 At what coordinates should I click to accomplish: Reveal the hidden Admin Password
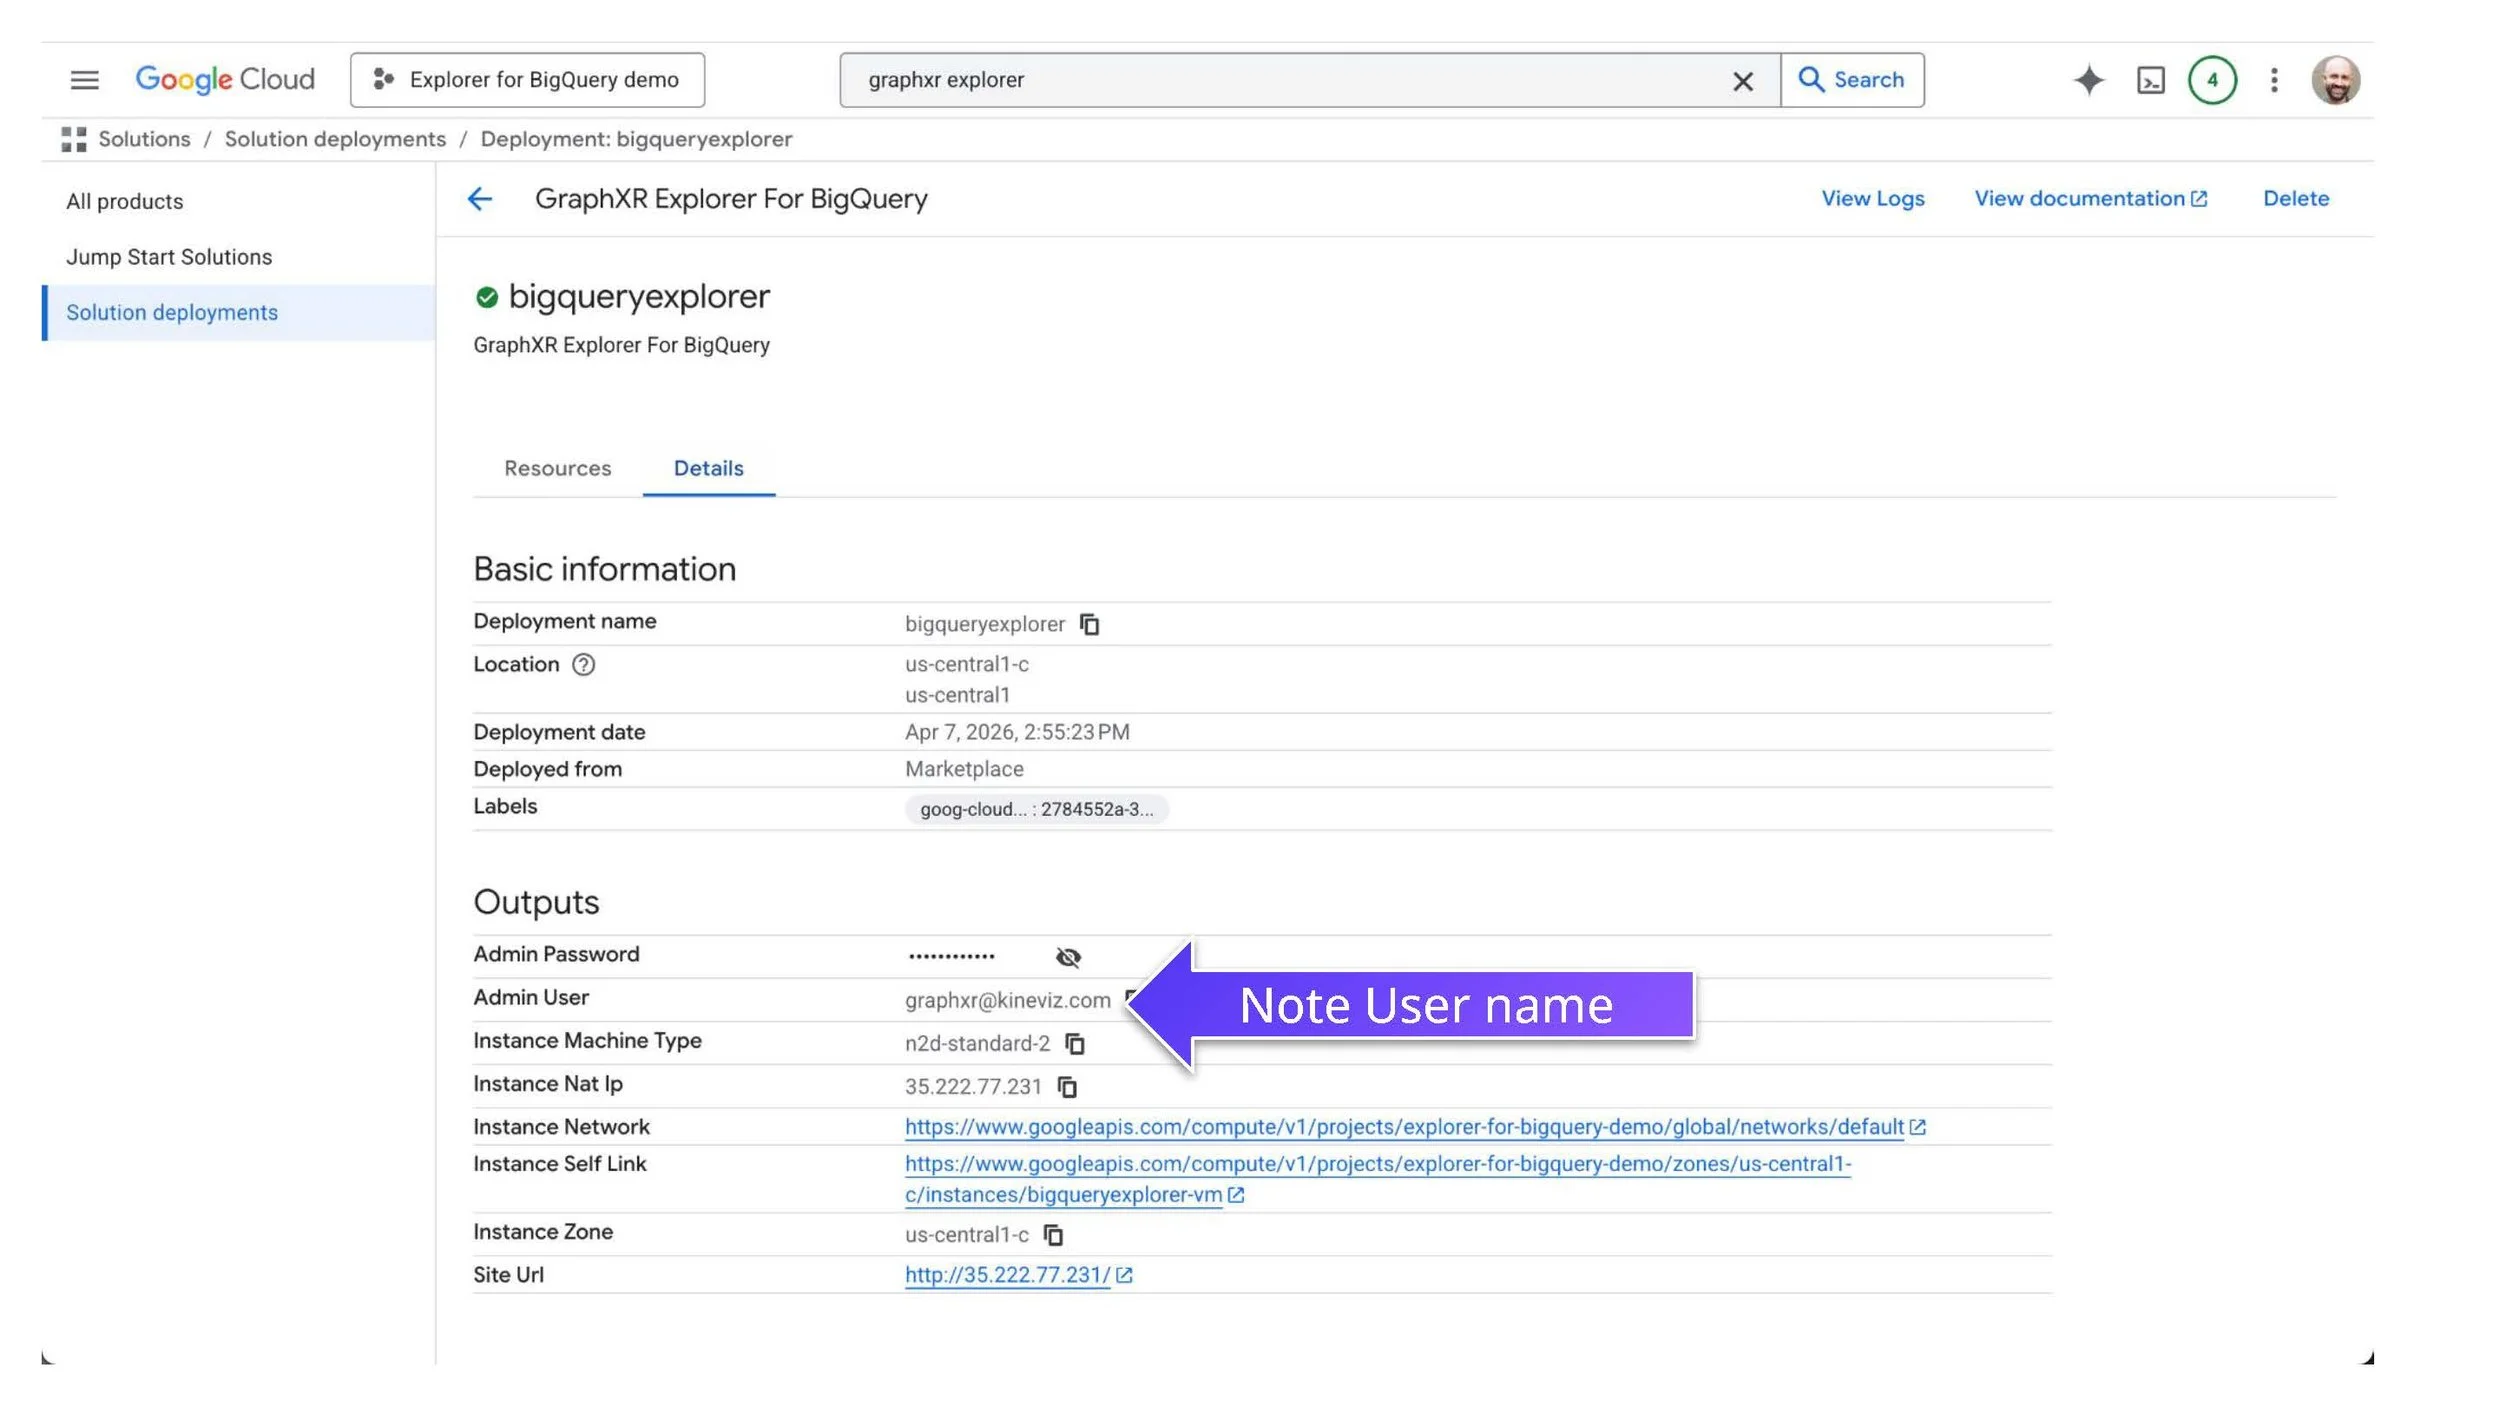1068,957
